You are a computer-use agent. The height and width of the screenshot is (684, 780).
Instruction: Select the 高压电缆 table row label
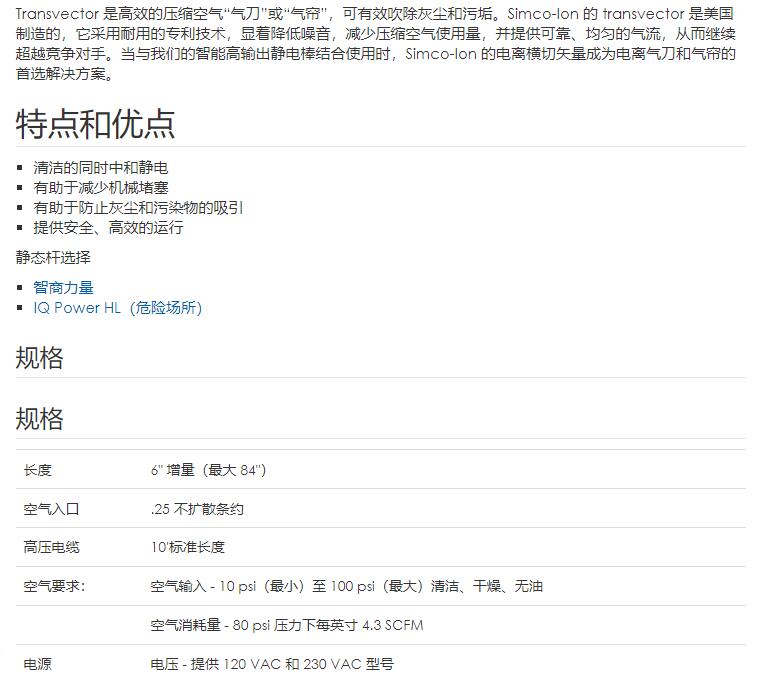click(x=51, y=548)
